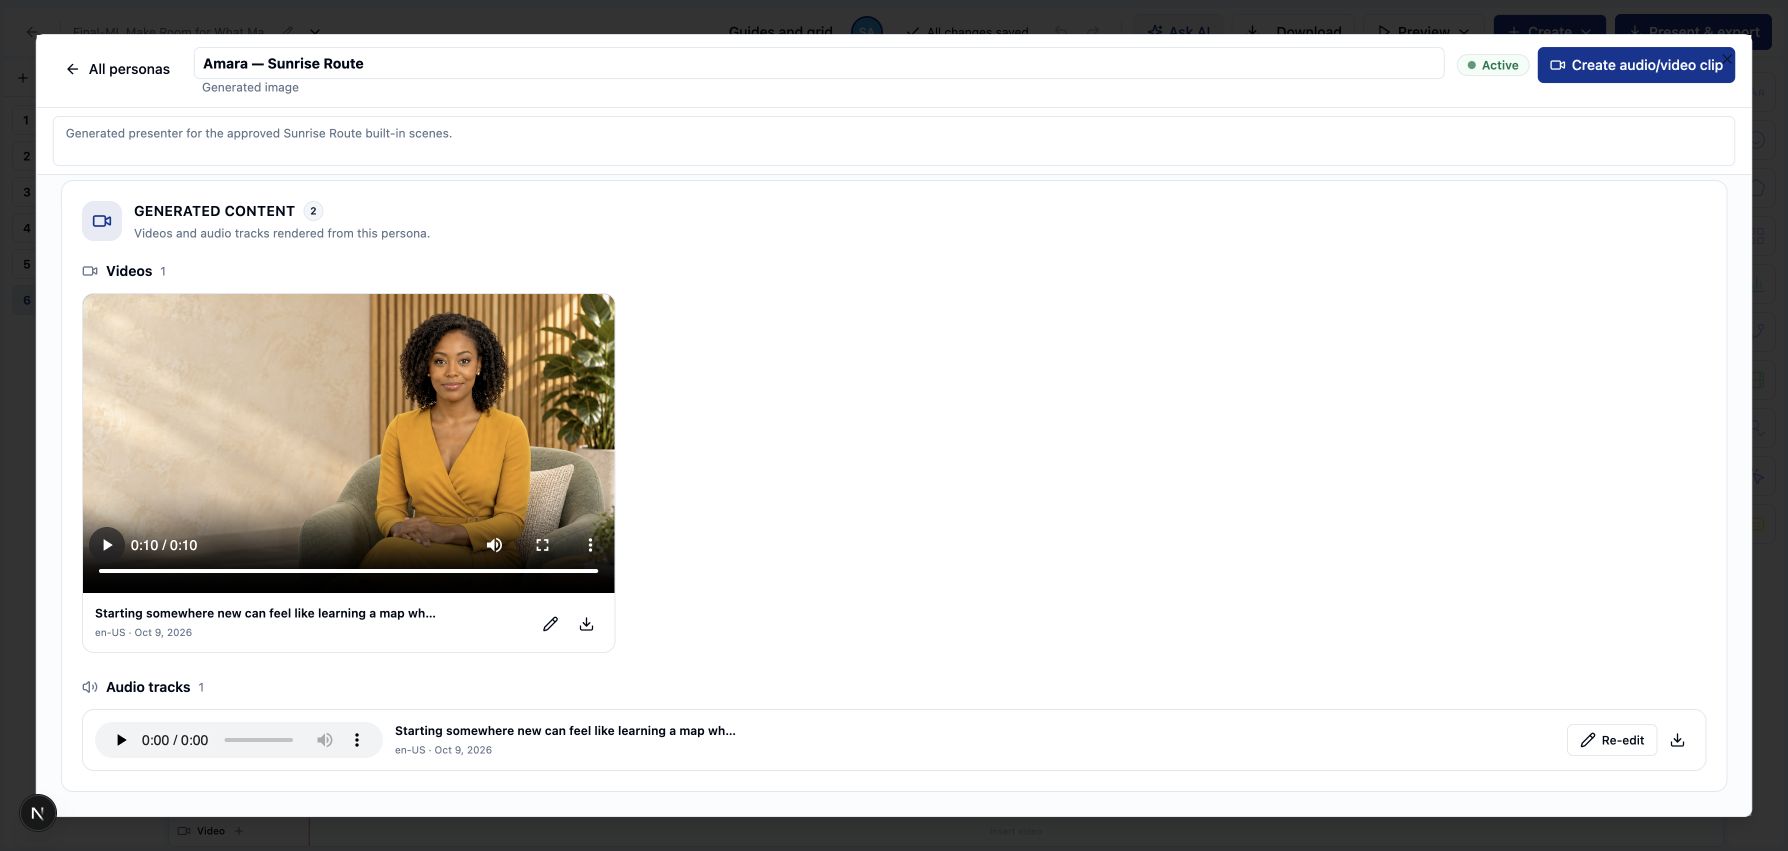The width and height of the screenshot is (1788, 851).
Task: Click the Generated Content camera icon
Action: (x=102, y=221)
